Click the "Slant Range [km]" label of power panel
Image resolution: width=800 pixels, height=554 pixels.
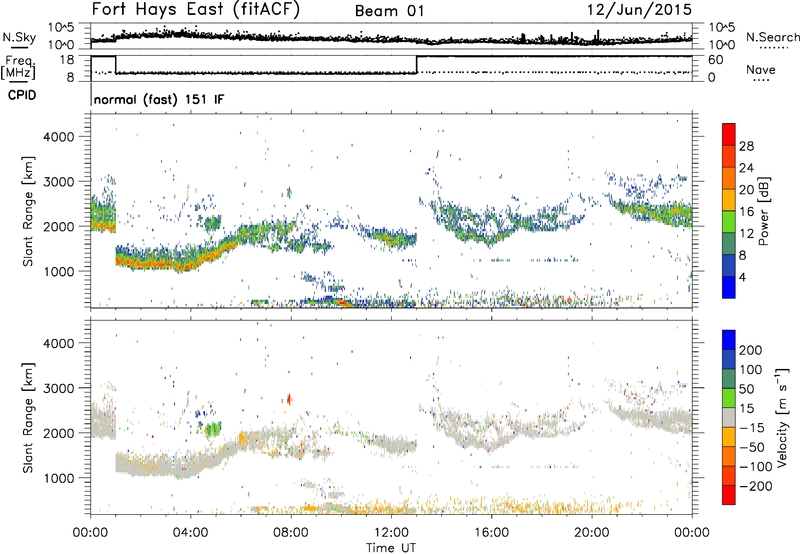tap(28, 211)
